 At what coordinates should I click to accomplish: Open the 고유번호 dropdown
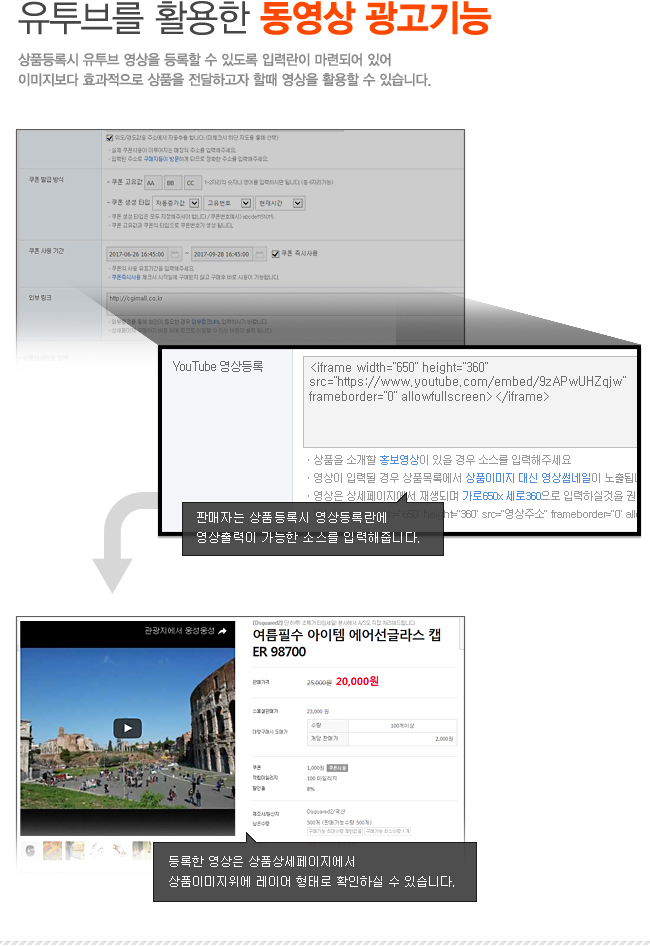pos(228,203)
